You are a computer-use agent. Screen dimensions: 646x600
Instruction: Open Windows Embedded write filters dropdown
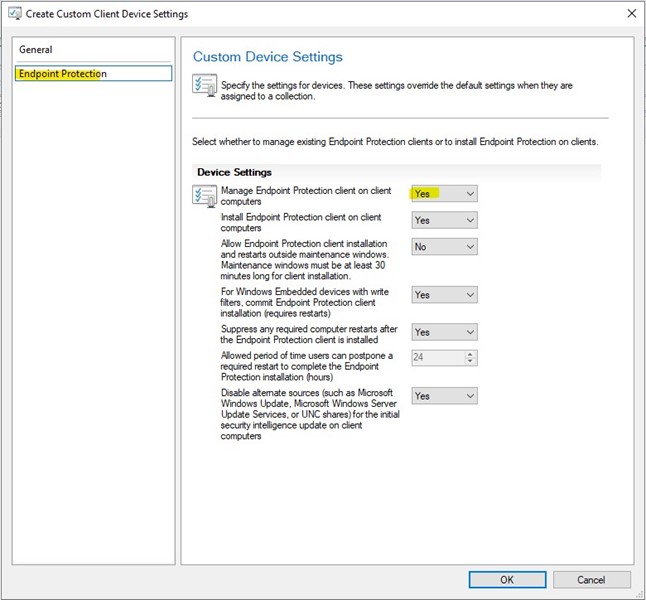(445, 295)
